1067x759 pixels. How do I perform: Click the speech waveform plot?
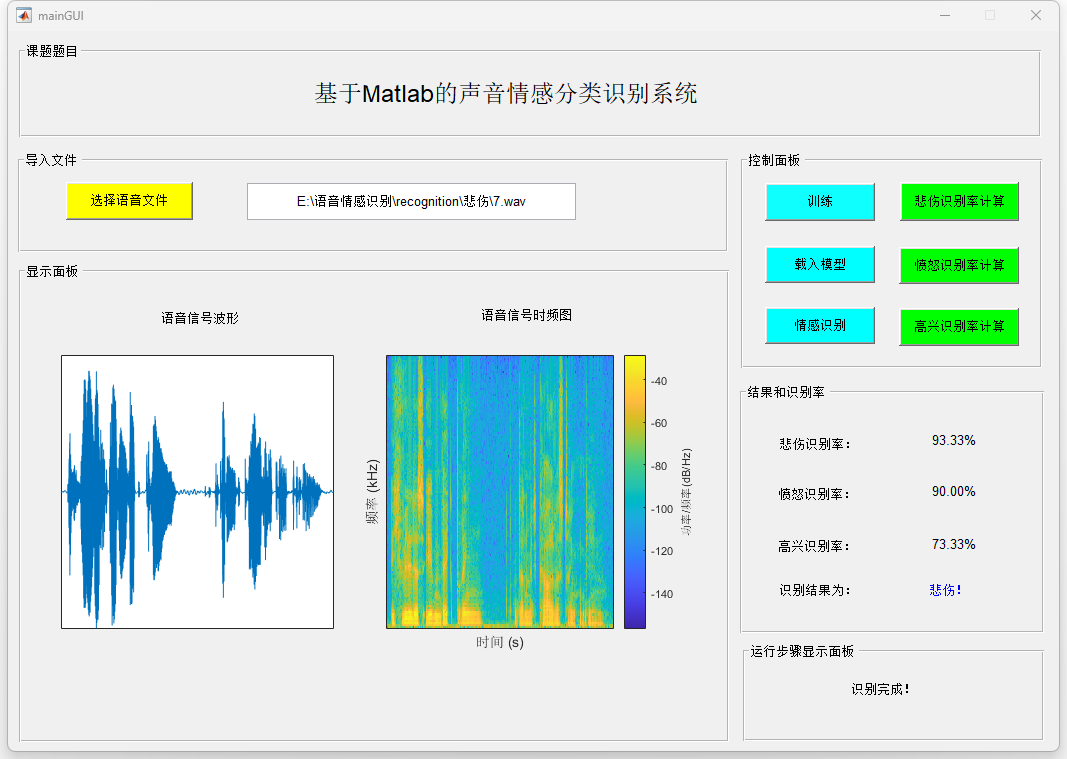pos(197,492)
